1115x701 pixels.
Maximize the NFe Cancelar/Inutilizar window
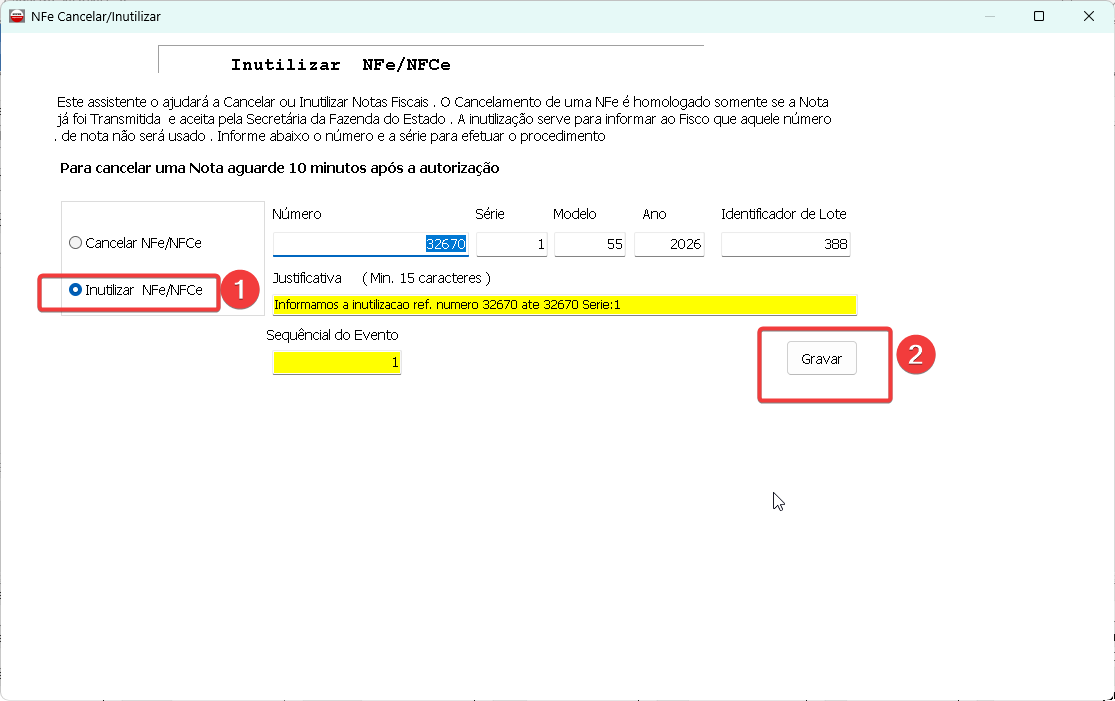click(x=1039, y=17)
